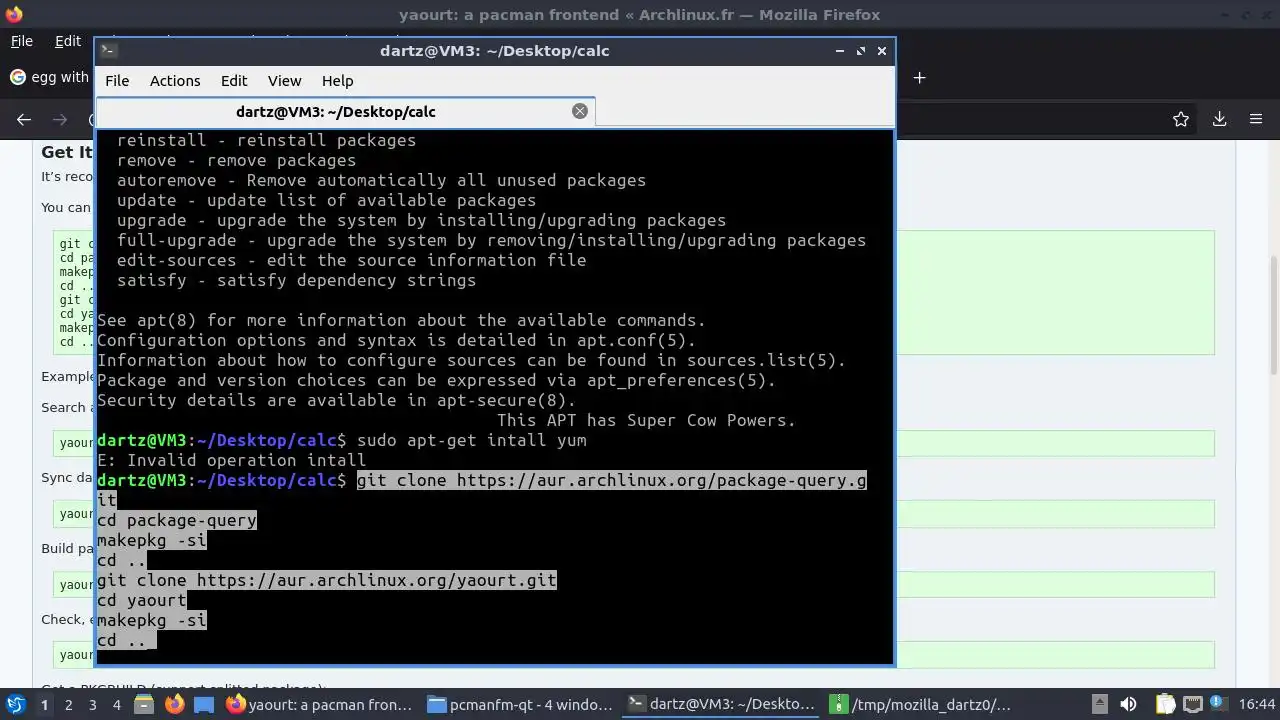
Task: Click the 'cd yaourt' highlighted terminal line
Action: (x=142, y=600)
